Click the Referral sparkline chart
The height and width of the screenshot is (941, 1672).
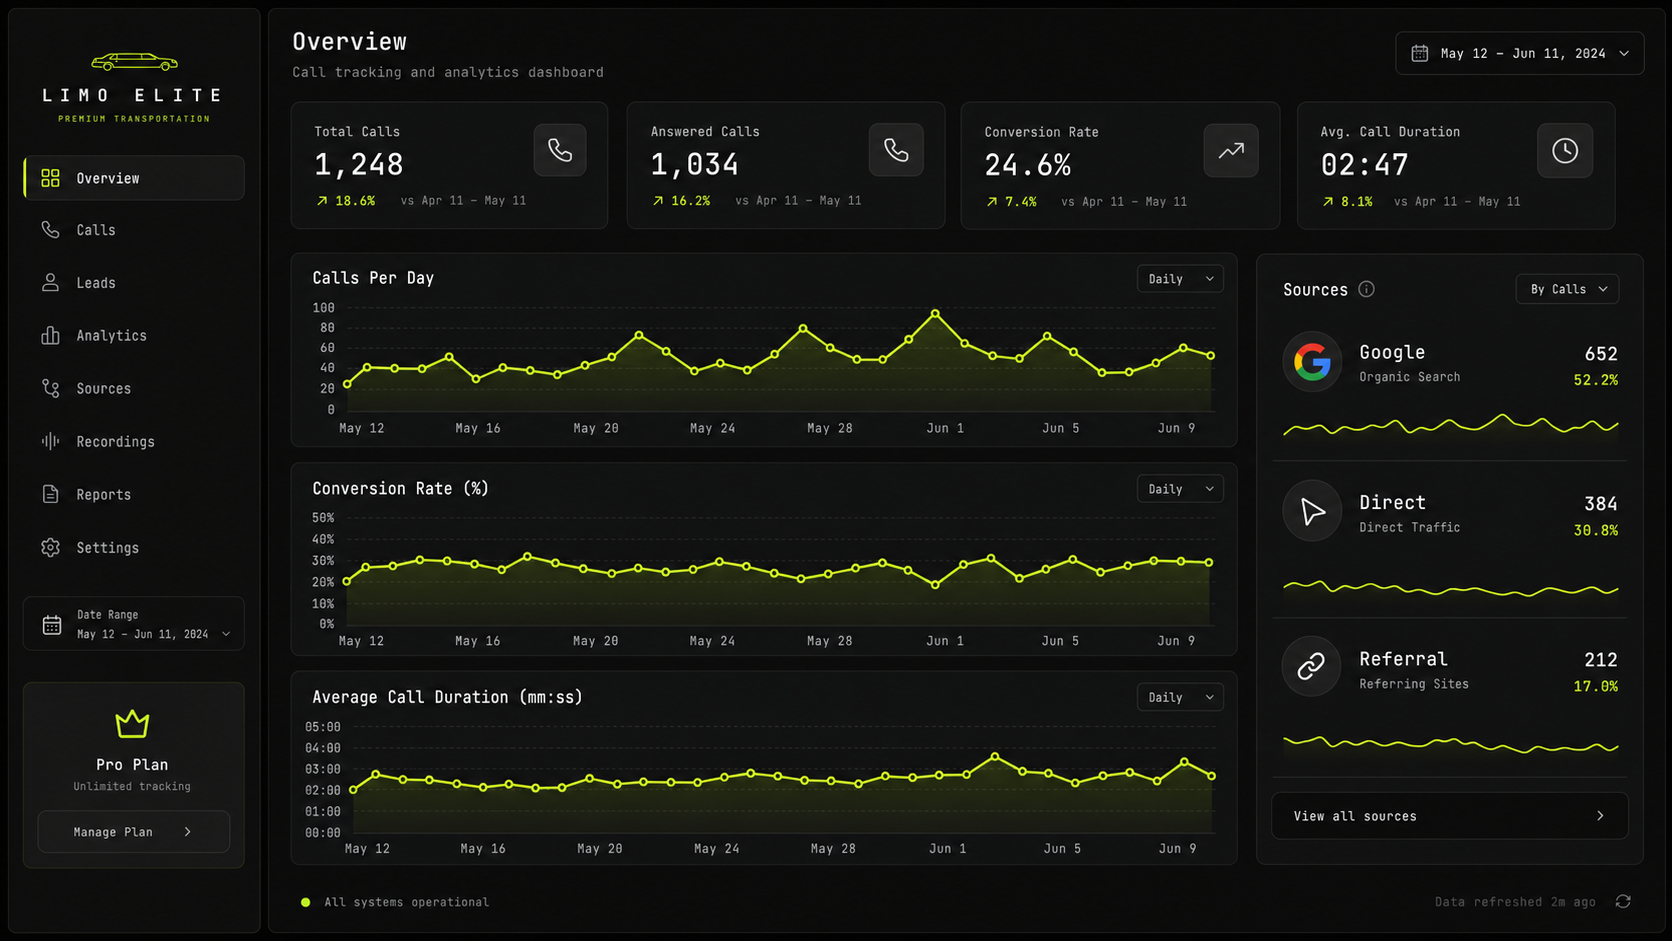pyautogui.click(x=1450, y=744)
